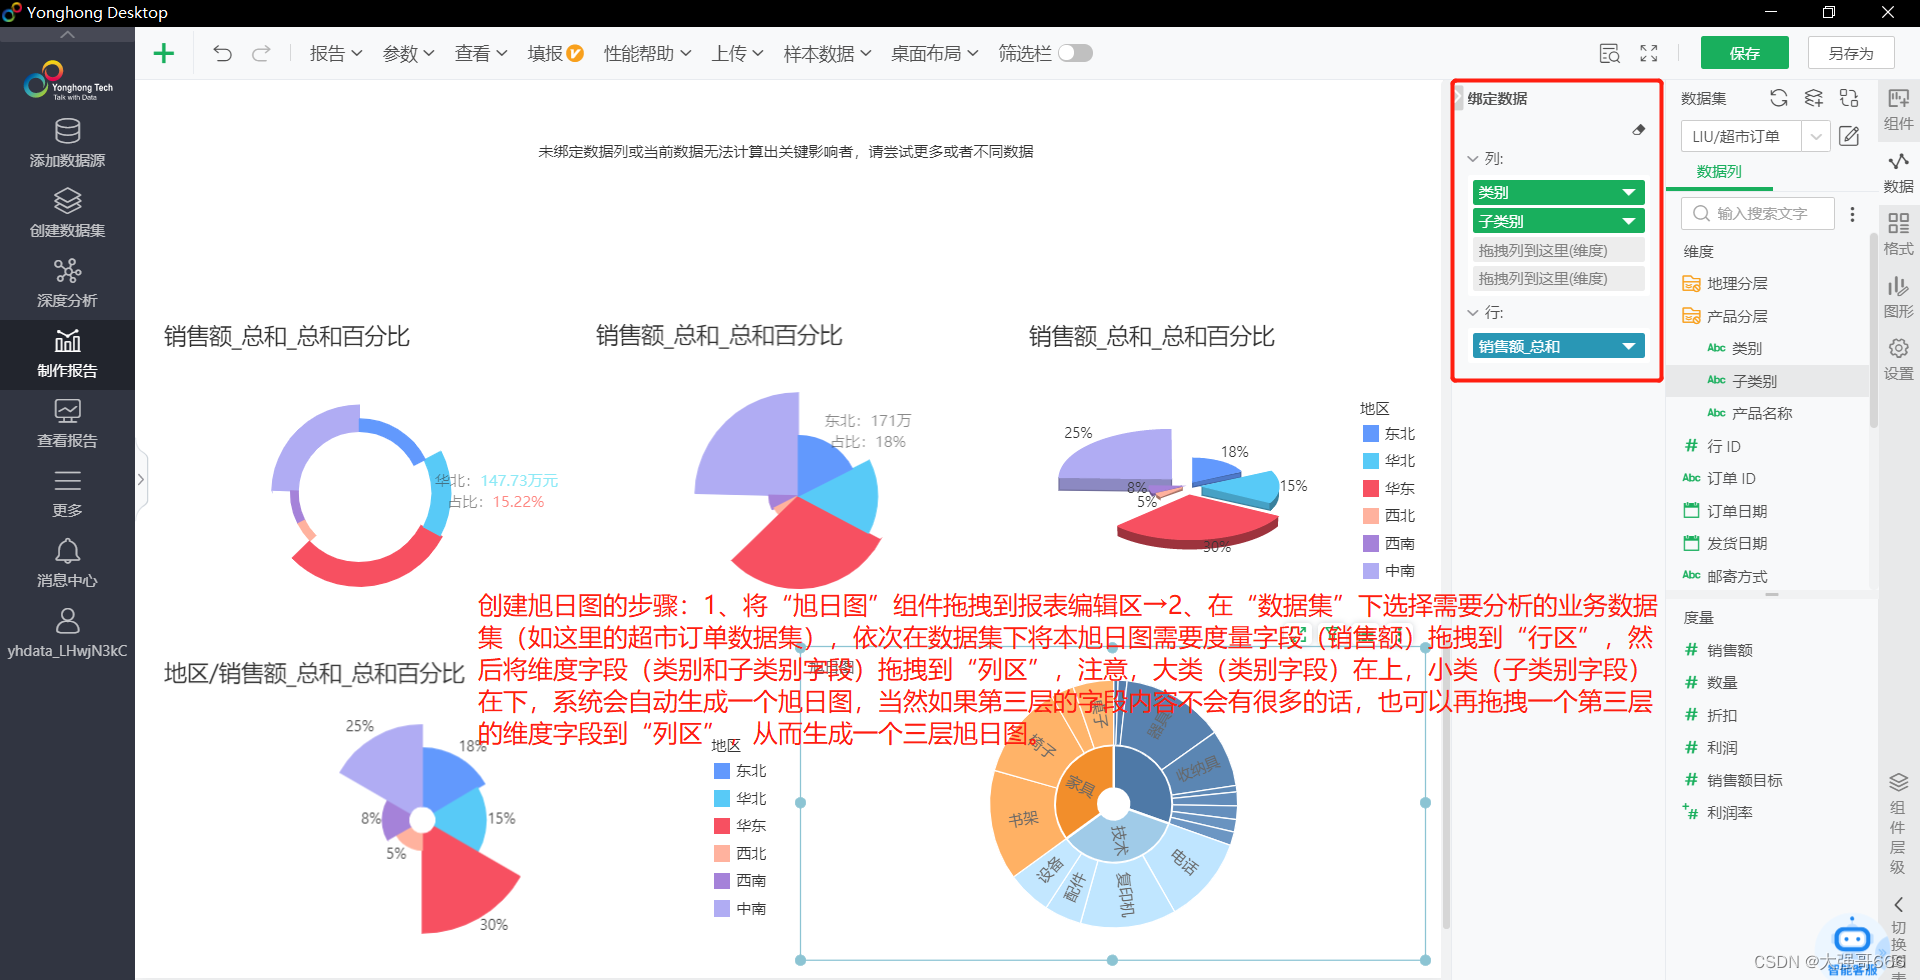This screenshot has height=980, width=1920.
Task: Open 深度分析 in the left sidebar
Action: 67,283
